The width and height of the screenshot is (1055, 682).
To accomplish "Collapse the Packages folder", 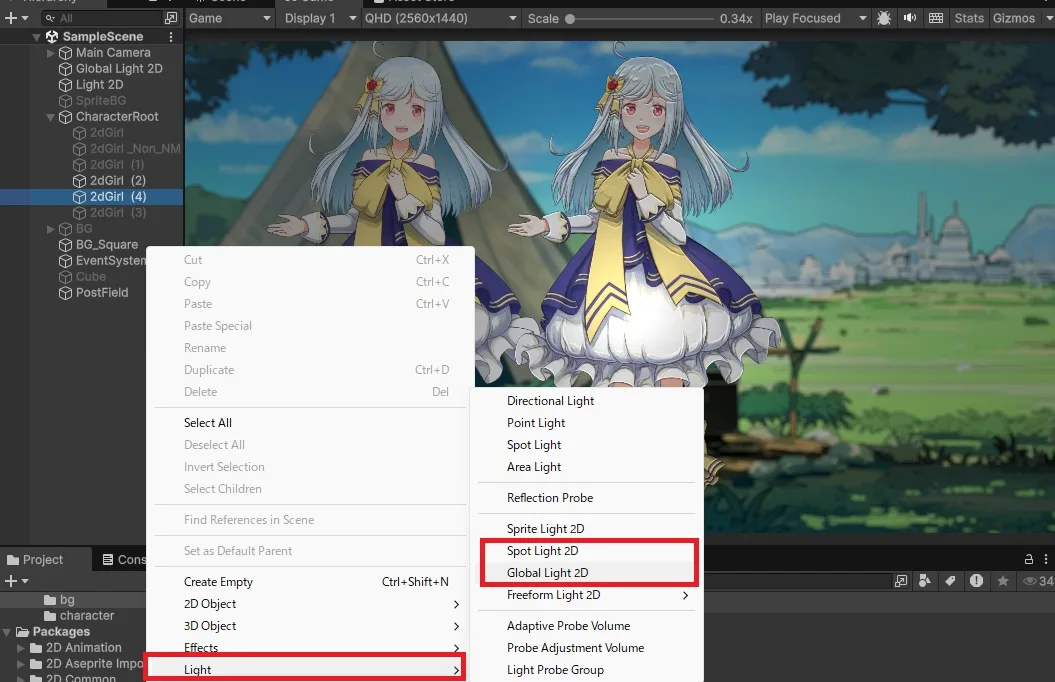I will pyautogui.click(x=7, y=632).
